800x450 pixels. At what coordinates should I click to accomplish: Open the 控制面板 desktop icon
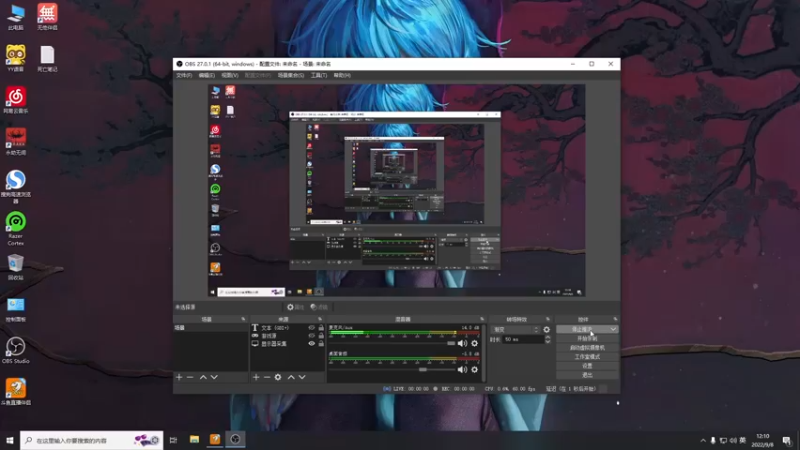[16, 308]
